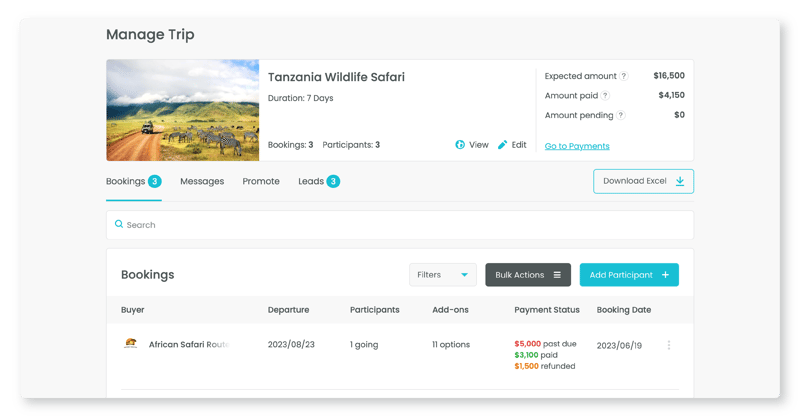Open the three-dot menu for African Safari booking
Viewport: 800px width, 417px height.
pos(669,345)
